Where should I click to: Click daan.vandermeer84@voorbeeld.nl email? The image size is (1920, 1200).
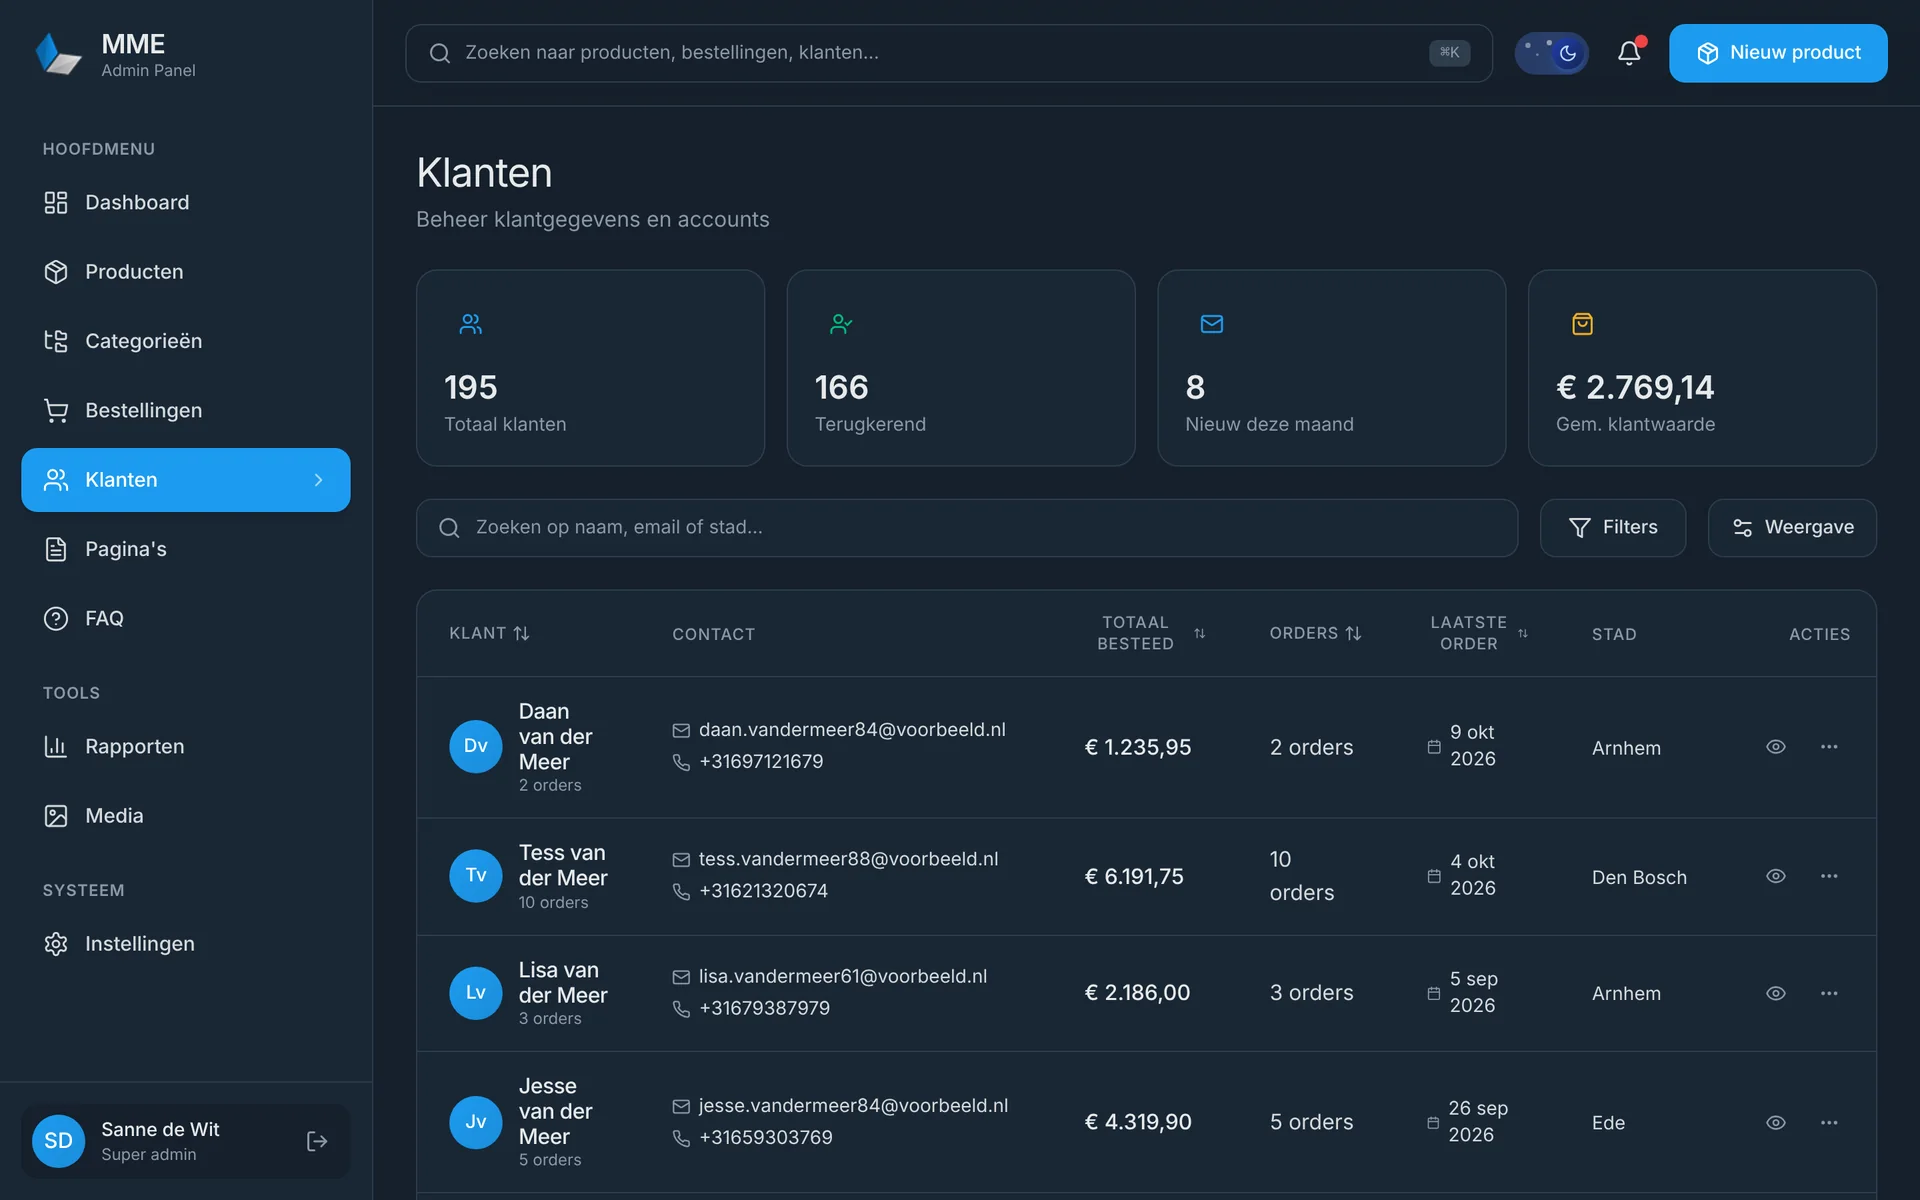pyautogui.click(x=852, y=730)
